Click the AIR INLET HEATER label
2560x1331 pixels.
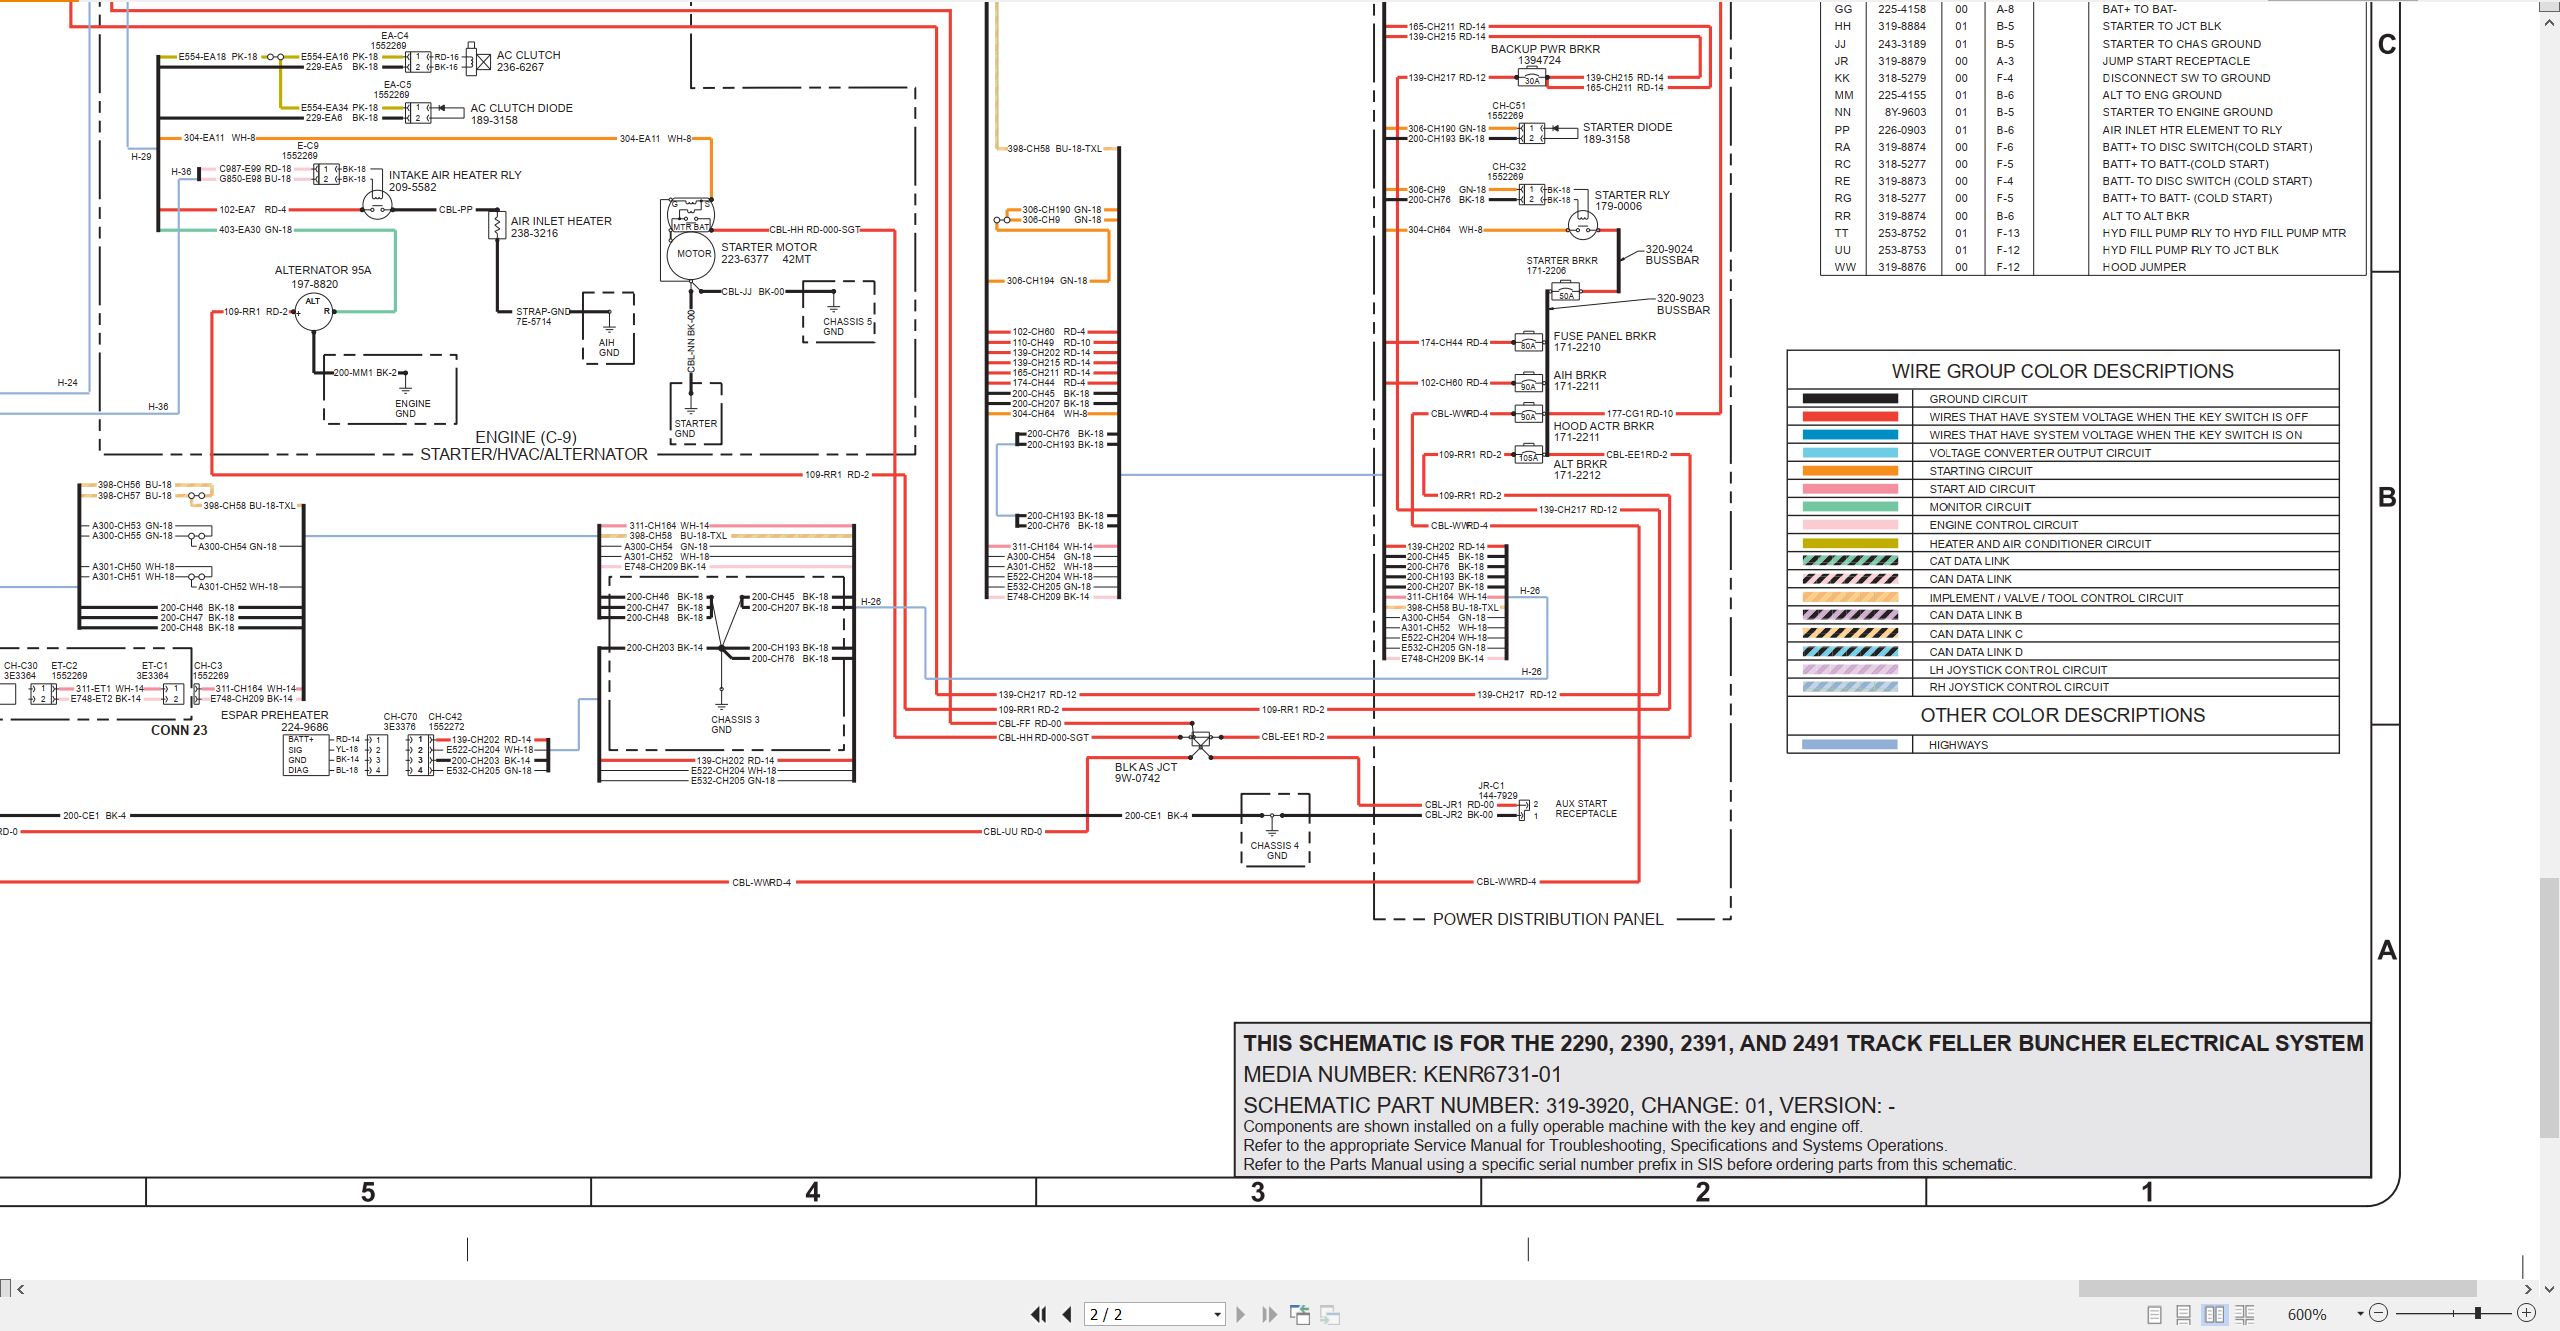(x=560, y=227)
